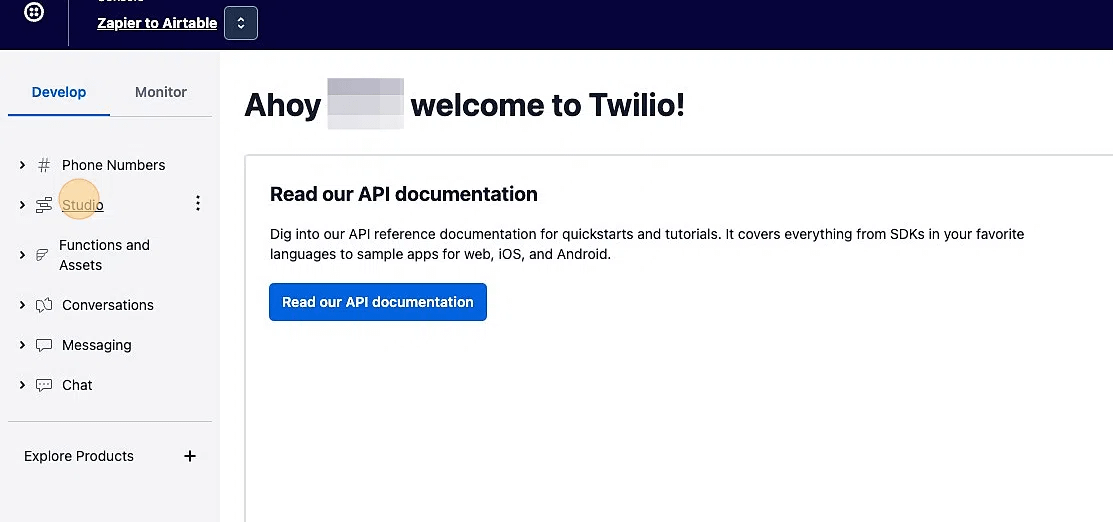Viewport: 1113px width, 522px height.
Task: Click Explore Products label
Action: point(79,456)
